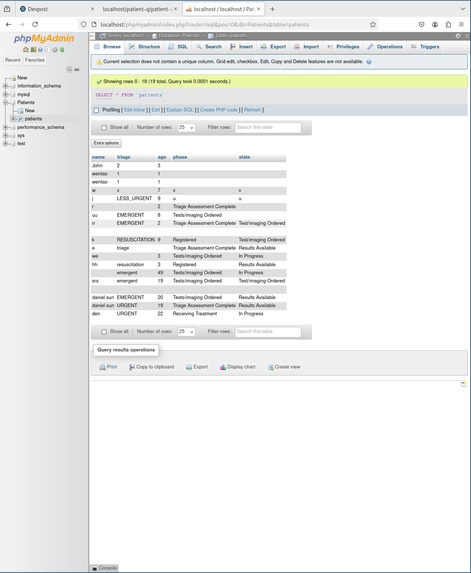The height and width of the screenshot is (573, 471).
Task: Open the Privileges tab
Action: 343,47
